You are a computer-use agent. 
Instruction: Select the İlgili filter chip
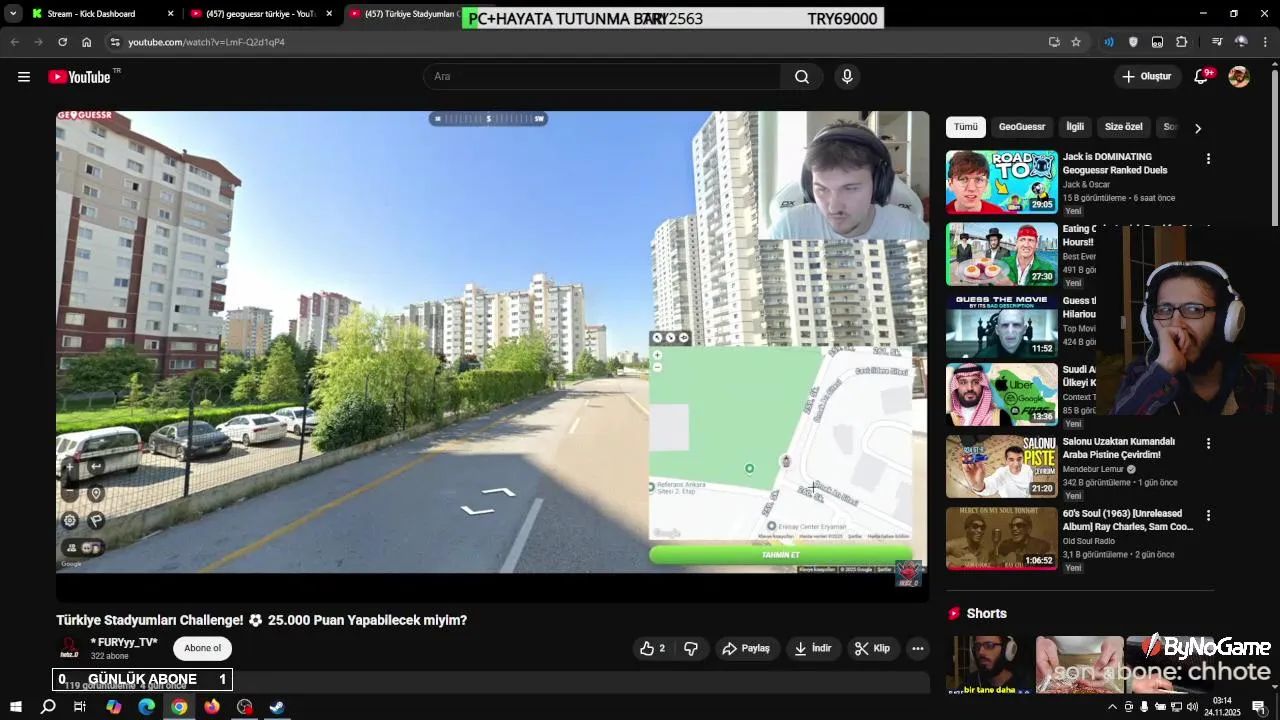coord(1075,127)
